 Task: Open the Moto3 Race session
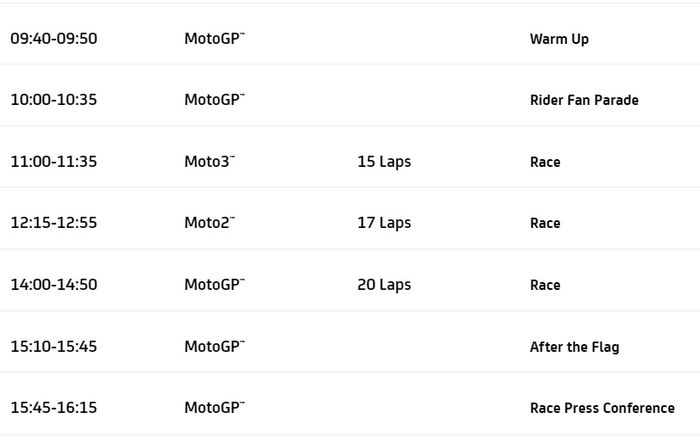[x=545, y=162]
